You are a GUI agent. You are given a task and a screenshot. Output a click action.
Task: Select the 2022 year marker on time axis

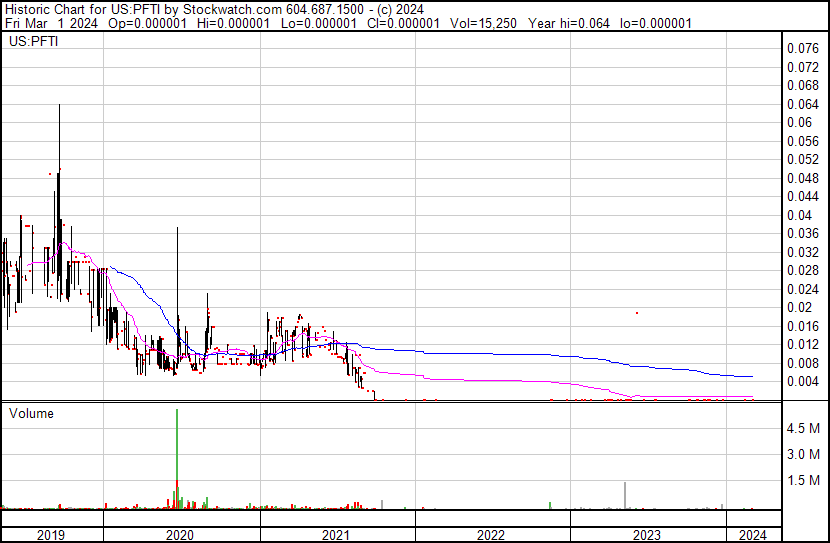pos(492,535)
